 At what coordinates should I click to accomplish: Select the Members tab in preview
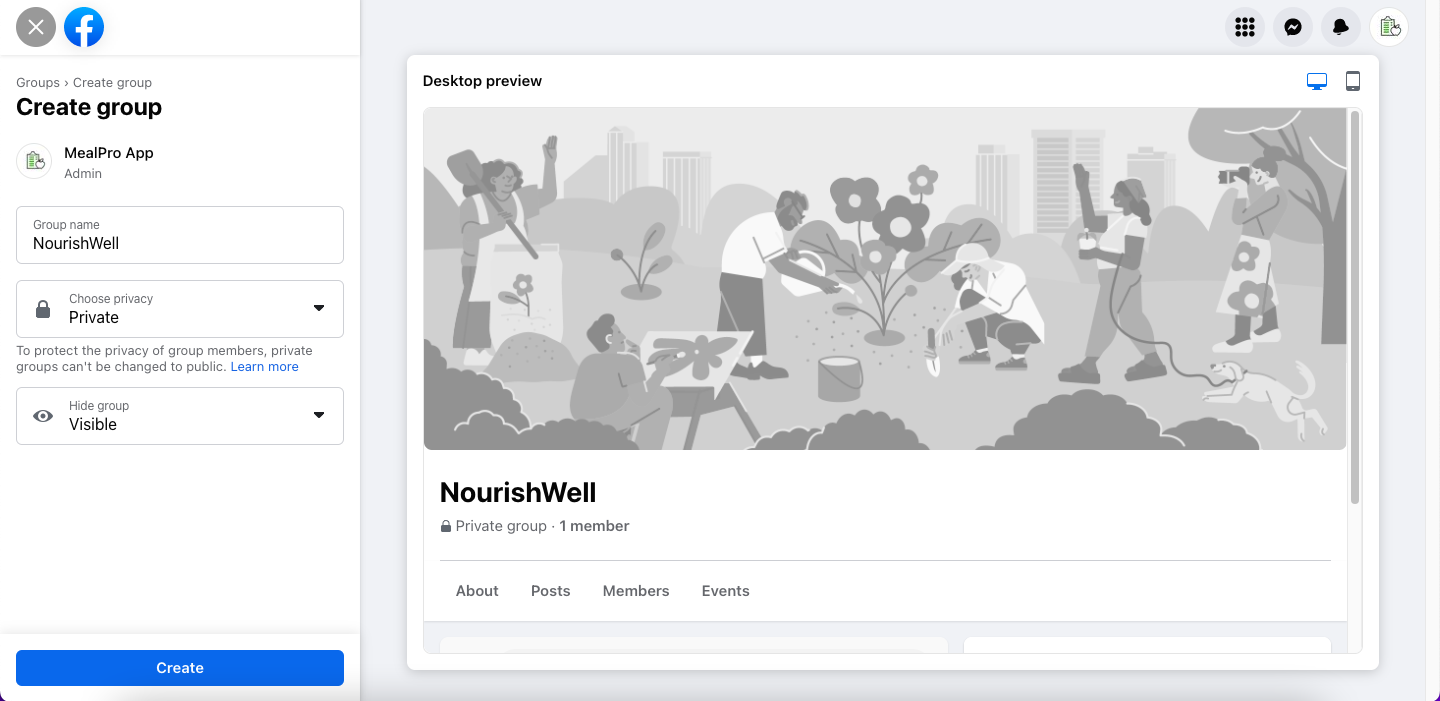coord(636,591)
